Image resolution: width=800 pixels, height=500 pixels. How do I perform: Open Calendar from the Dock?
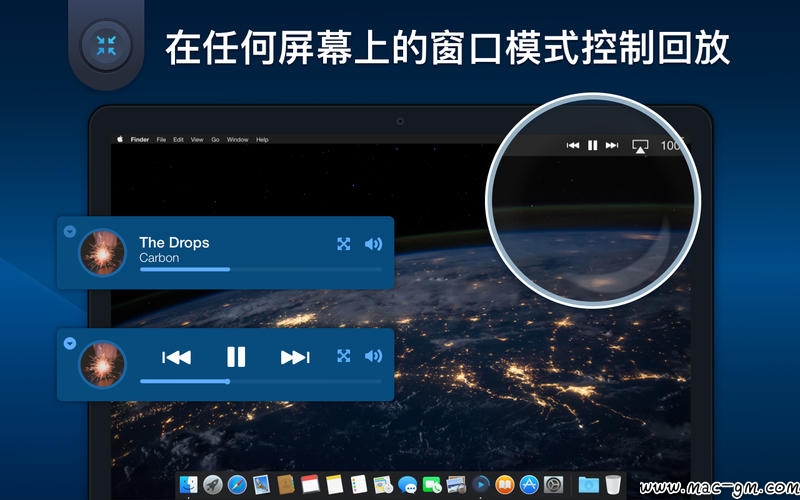(310, 484)
